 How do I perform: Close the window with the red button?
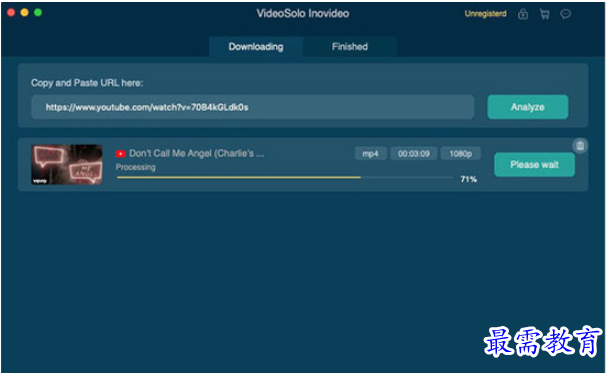11,13
